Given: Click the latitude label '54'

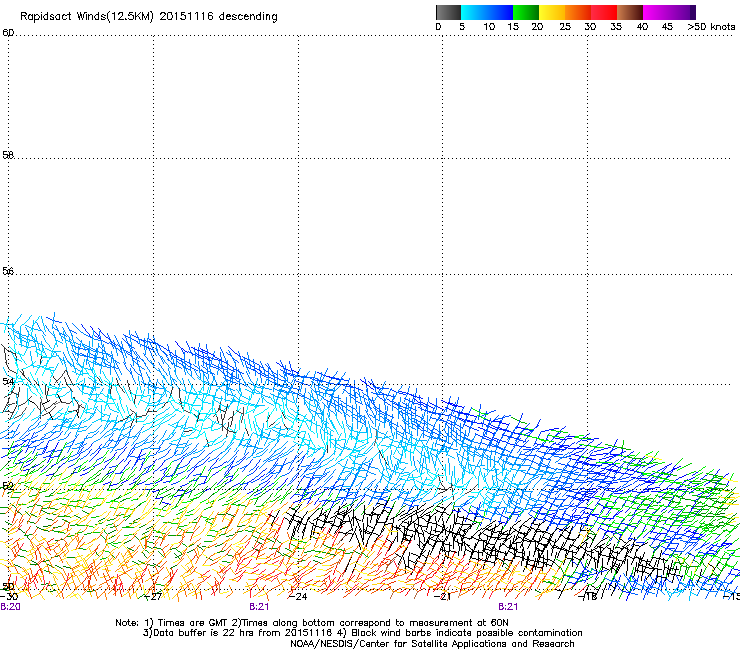Looking at the screenshot, I should click(x=8, y=381).
